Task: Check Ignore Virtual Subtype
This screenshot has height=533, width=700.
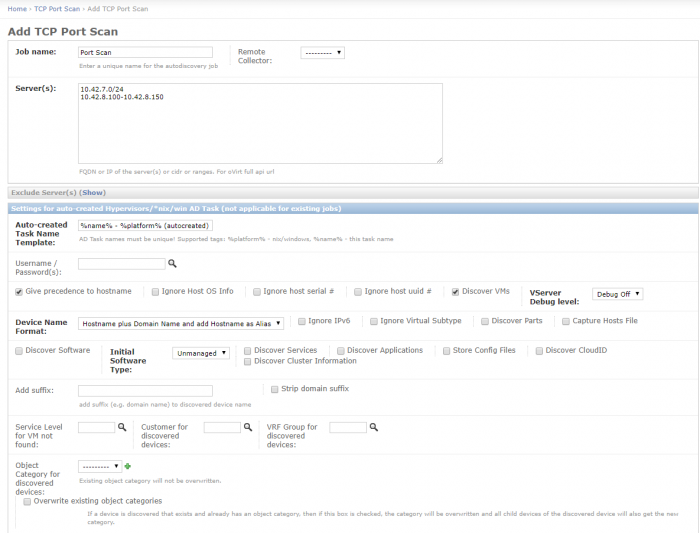Action: point(374,321)
